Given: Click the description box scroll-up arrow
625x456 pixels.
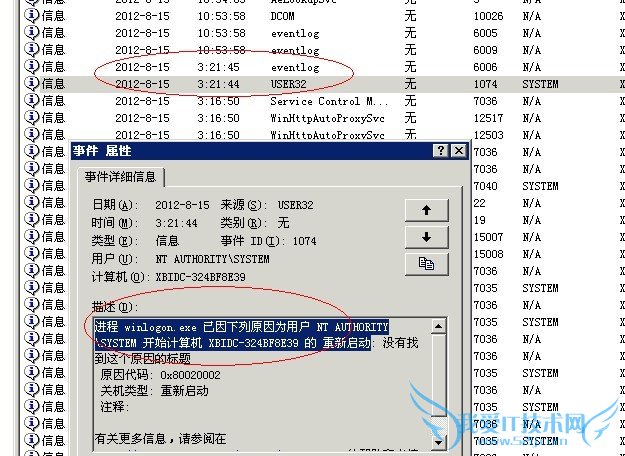Looking at the screenshot, I should click(x=438, y=326).
